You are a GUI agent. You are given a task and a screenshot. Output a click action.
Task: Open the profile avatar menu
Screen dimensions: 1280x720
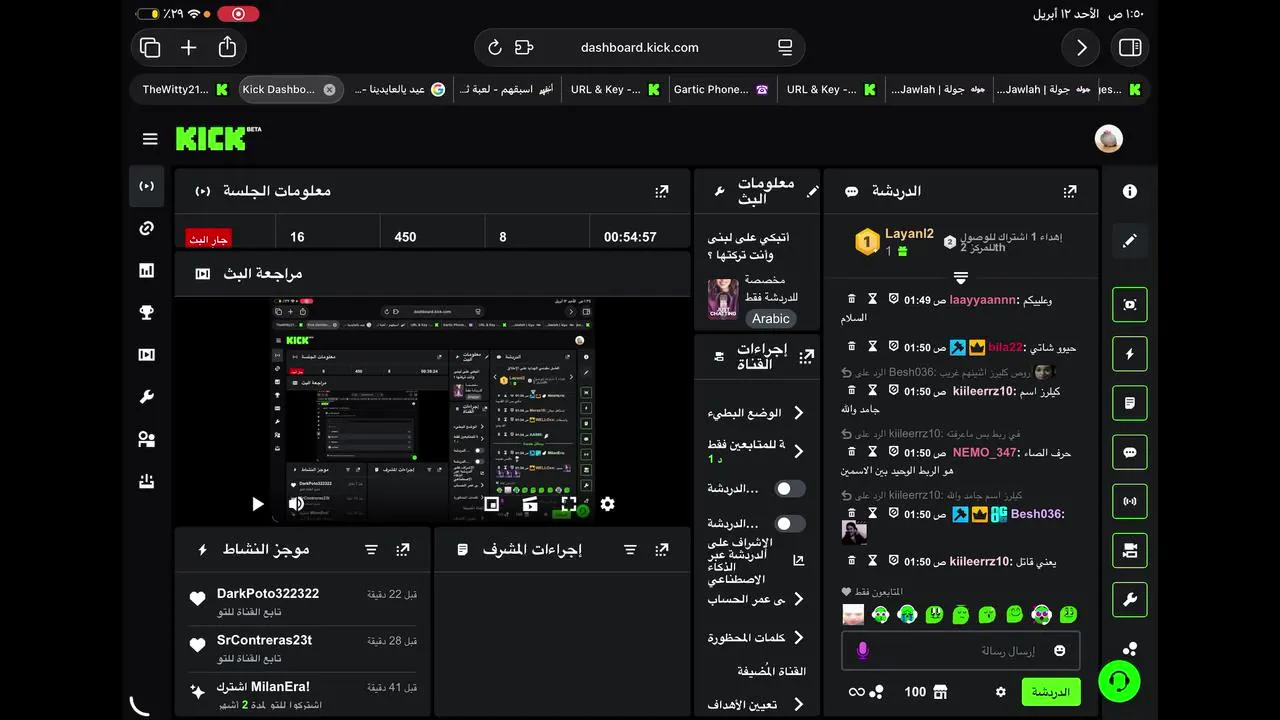click(1109, 139)
